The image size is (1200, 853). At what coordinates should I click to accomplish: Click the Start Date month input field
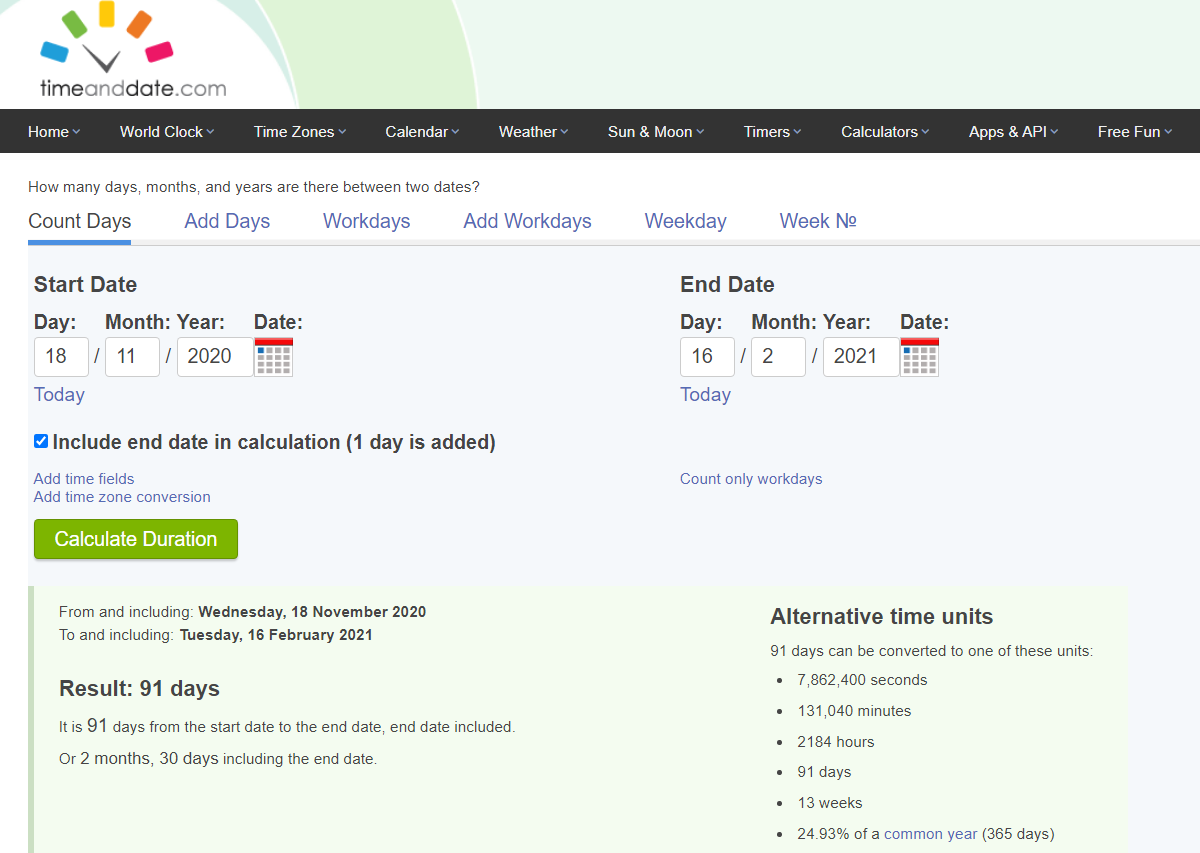click(x=132, y=357)
